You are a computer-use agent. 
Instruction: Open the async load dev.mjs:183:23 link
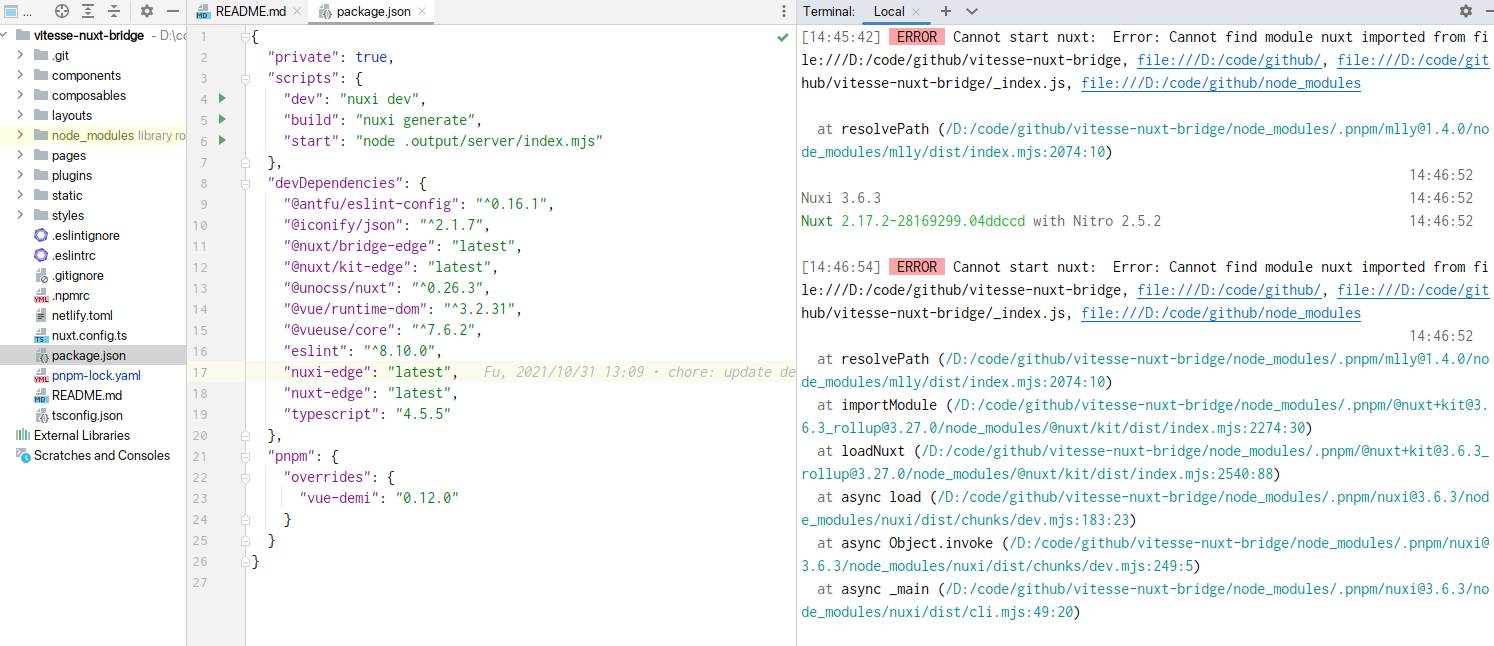tap(1145, 508)
